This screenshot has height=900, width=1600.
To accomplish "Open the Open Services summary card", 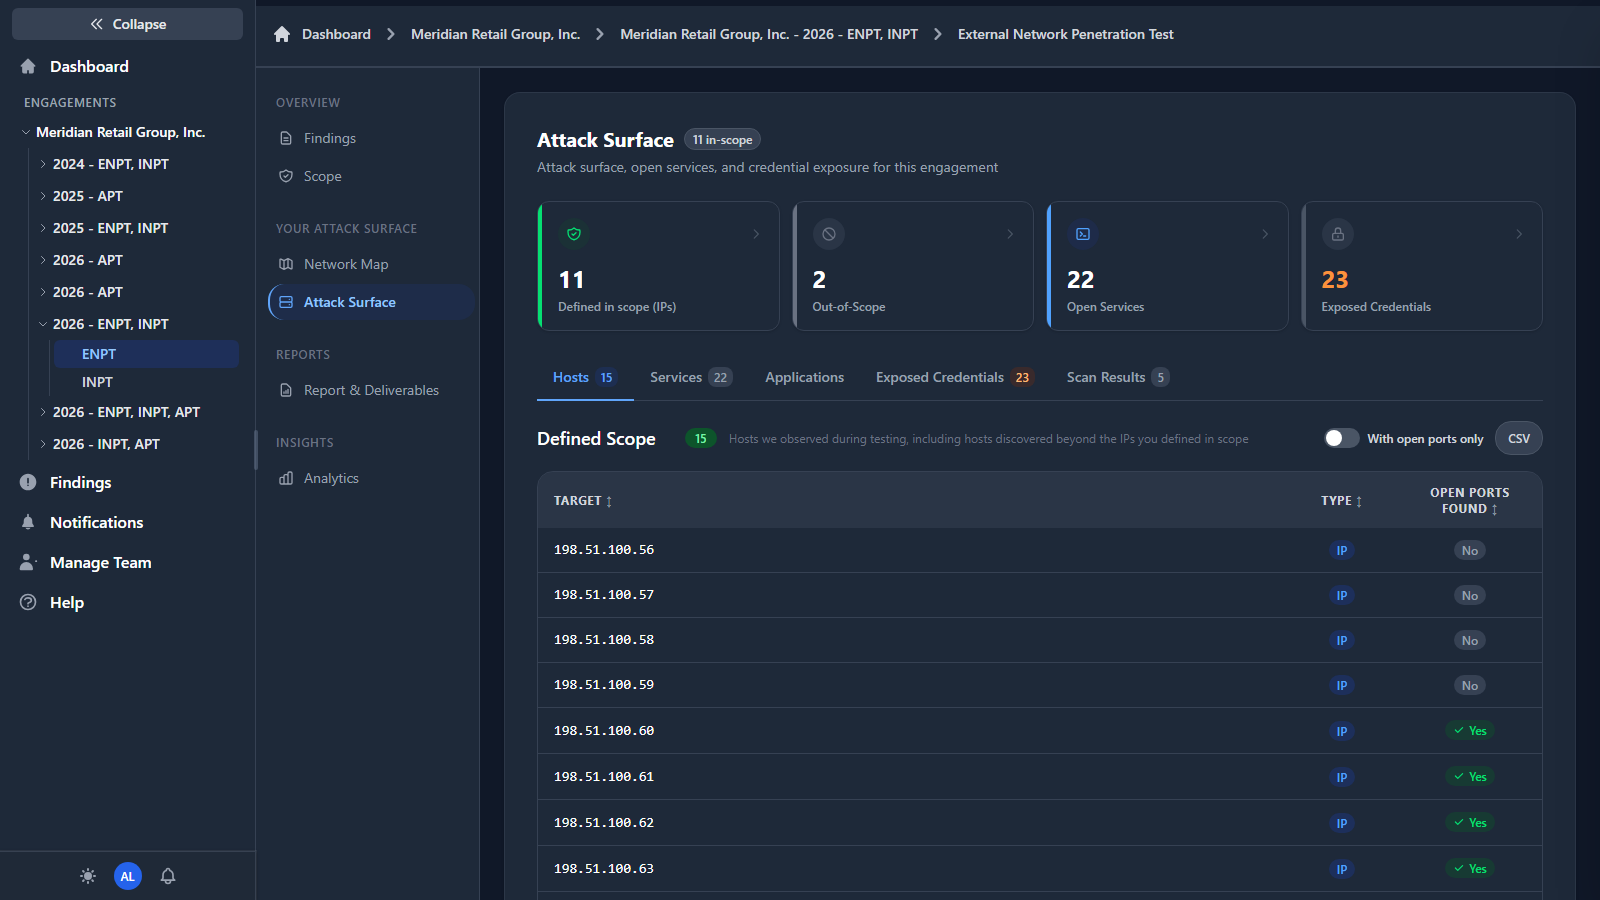I will 1167,266.
